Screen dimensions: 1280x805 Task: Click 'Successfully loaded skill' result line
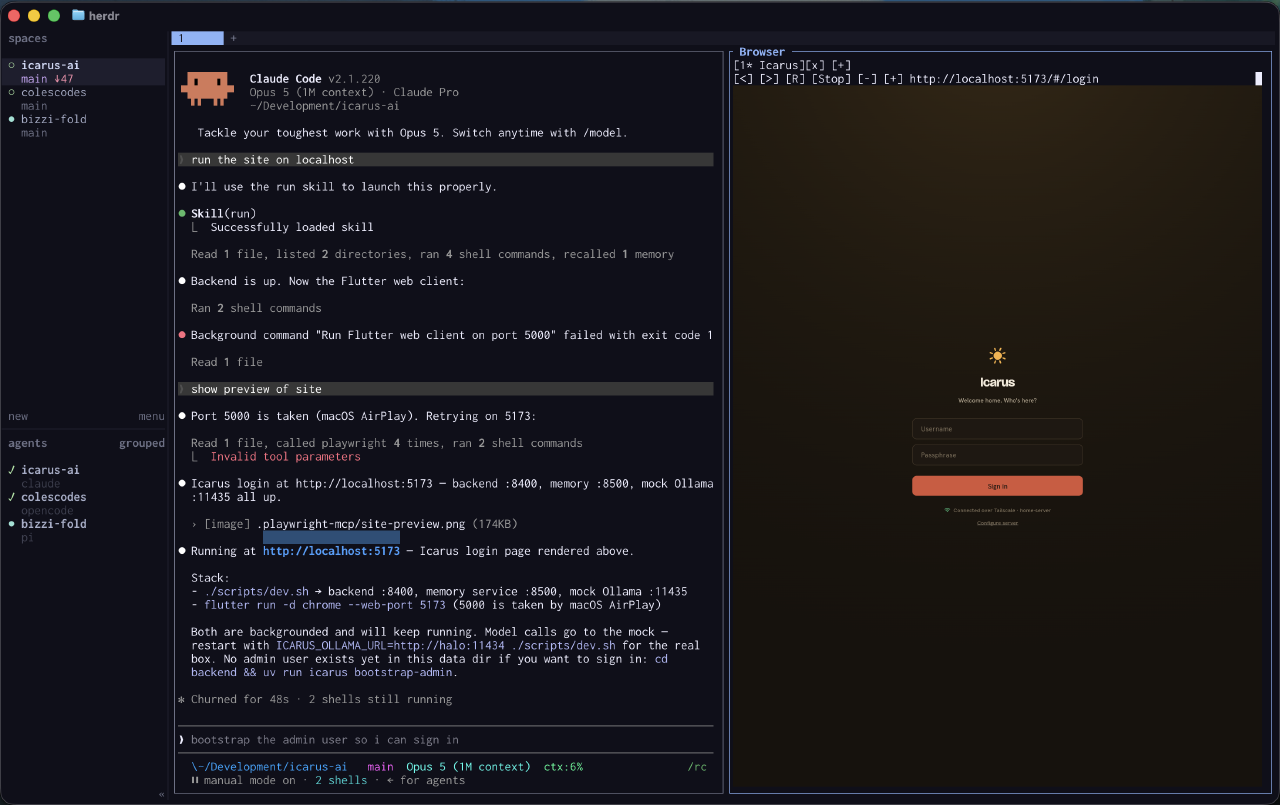click(x=292, y=227)
